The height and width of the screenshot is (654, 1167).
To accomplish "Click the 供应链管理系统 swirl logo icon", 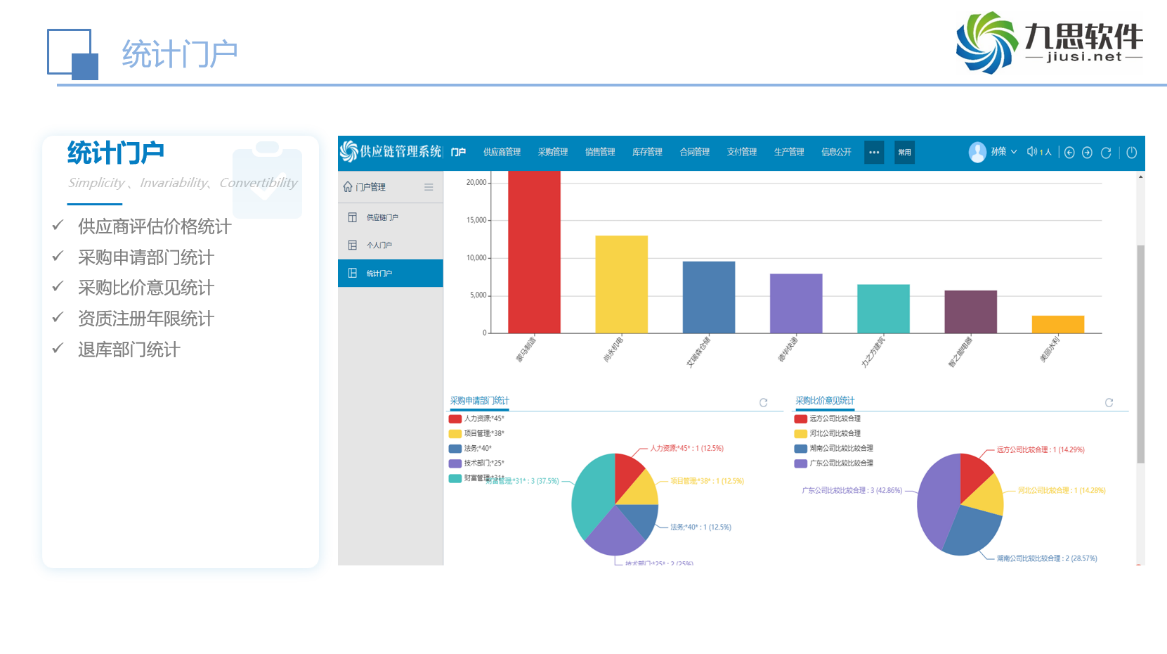I will (348, 152).
